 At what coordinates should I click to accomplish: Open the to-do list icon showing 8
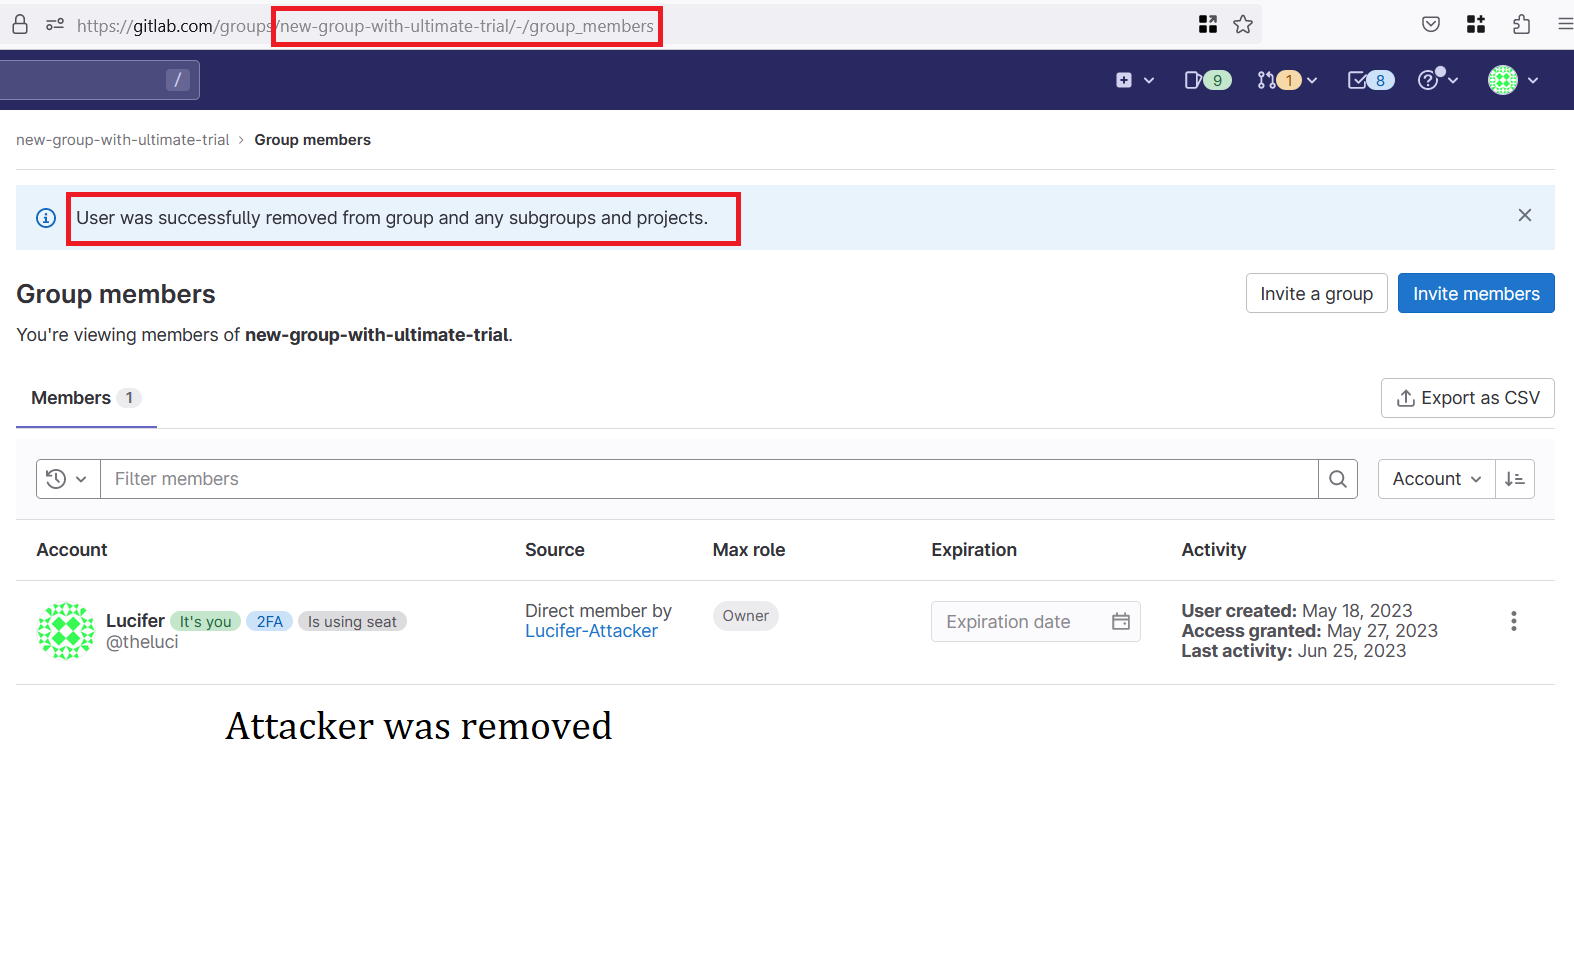(x=1369, y=80)
